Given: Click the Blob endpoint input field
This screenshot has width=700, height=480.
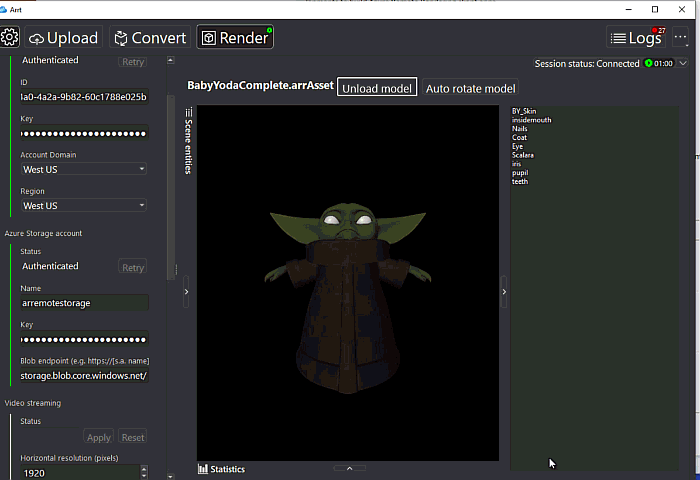Looking at the screenshot, I should 84,375.
